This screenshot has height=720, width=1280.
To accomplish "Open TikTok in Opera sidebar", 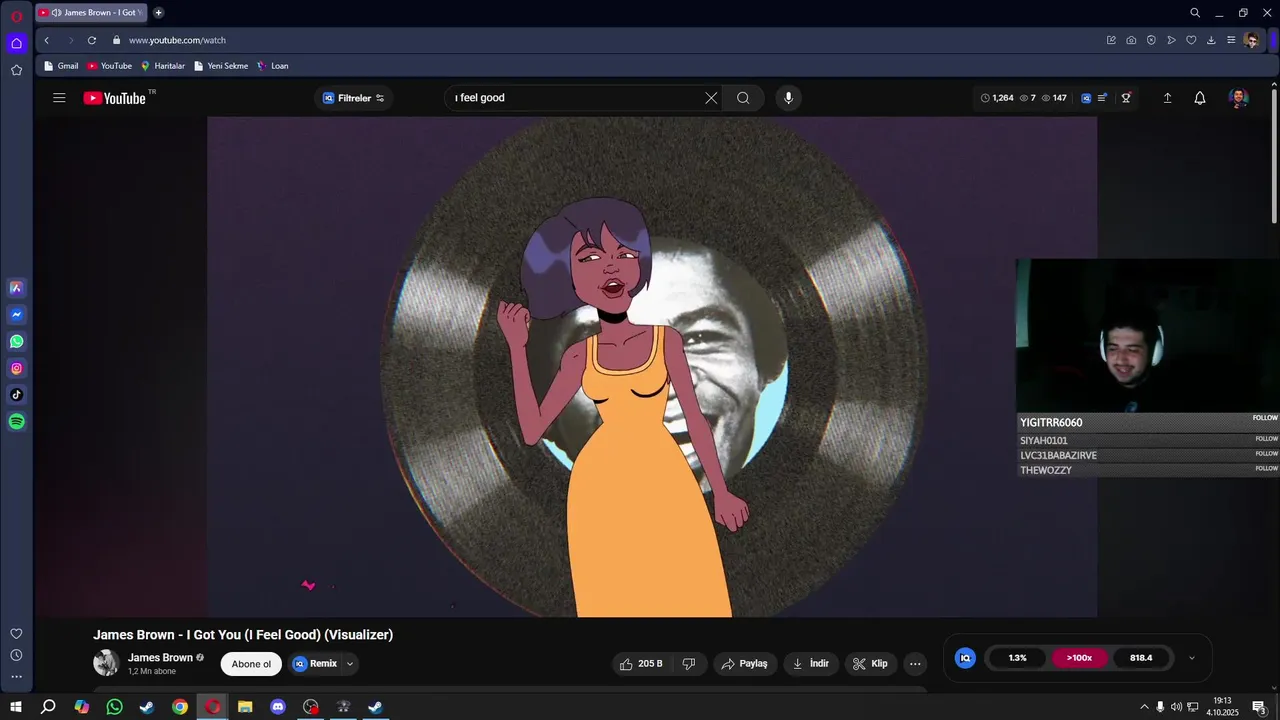I will coord(16,395).
